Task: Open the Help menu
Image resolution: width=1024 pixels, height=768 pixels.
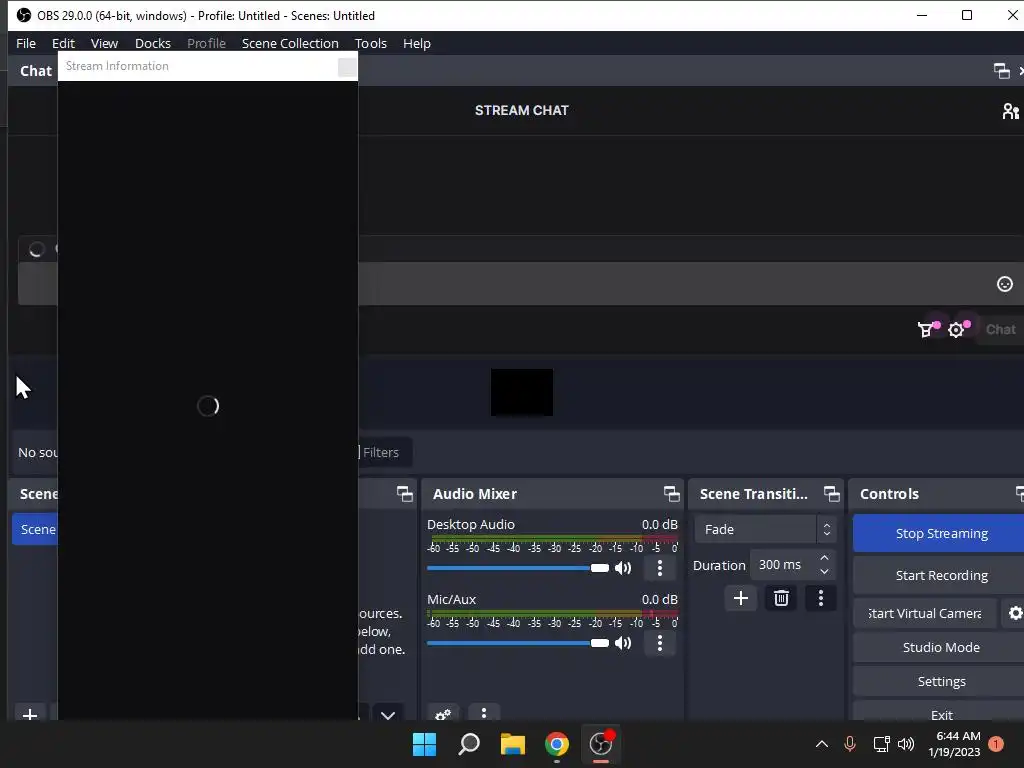Action: click(417, 43)
